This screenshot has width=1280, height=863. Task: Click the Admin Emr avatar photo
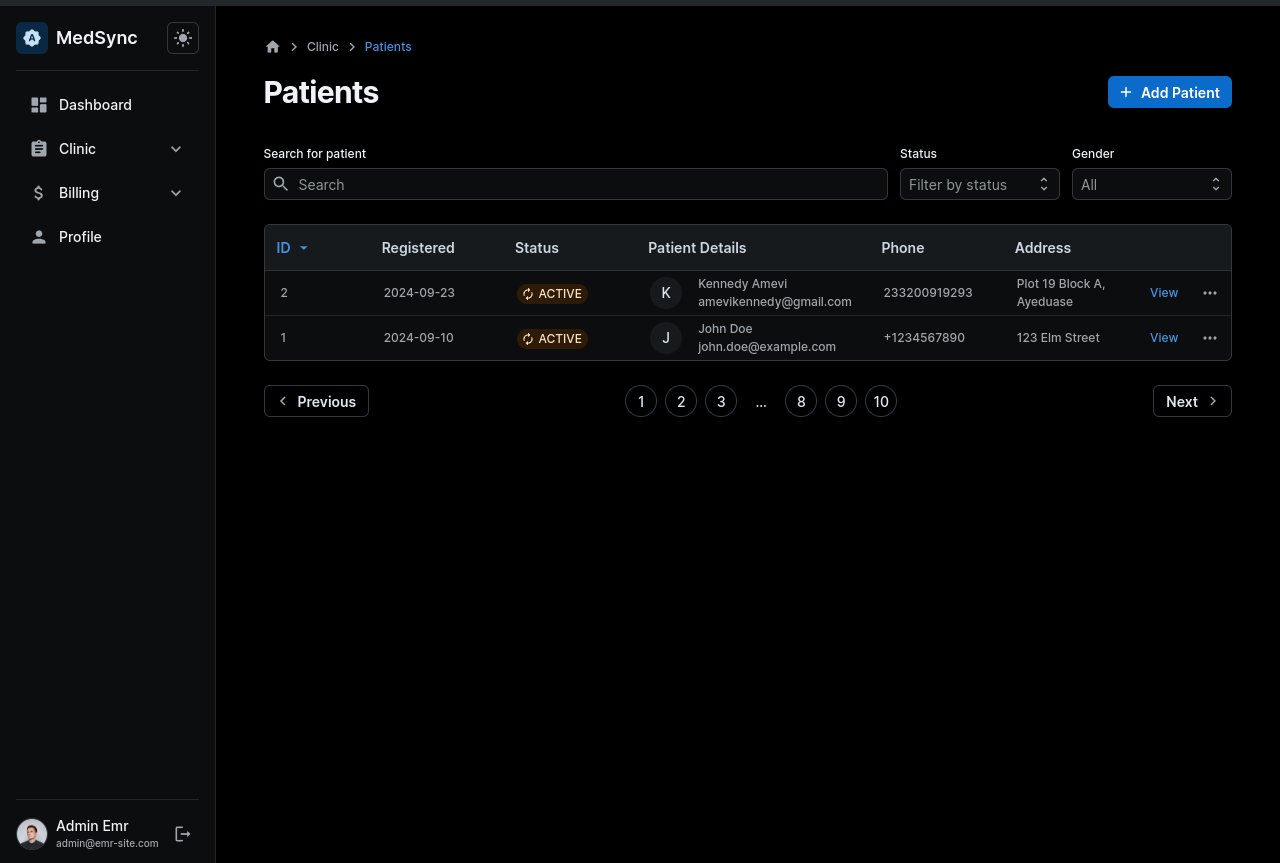[x=32, y=834]
